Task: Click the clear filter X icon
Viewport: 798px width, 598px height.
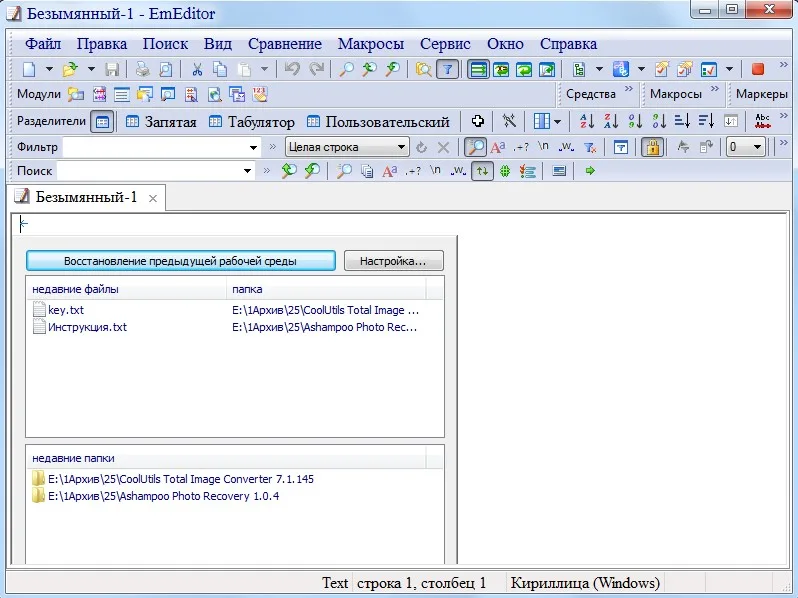Action: 443,148
